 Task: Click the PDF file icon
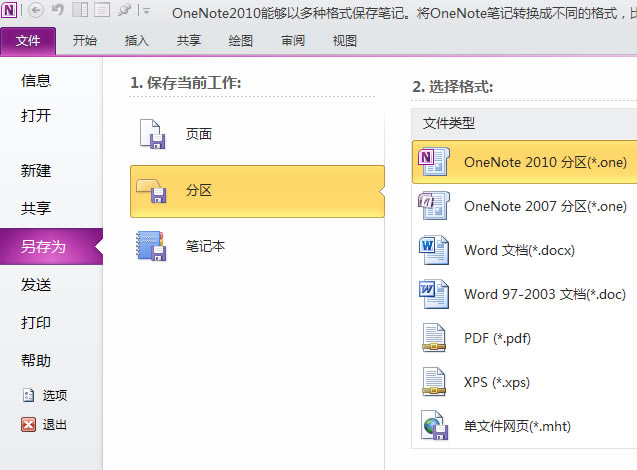434,338
